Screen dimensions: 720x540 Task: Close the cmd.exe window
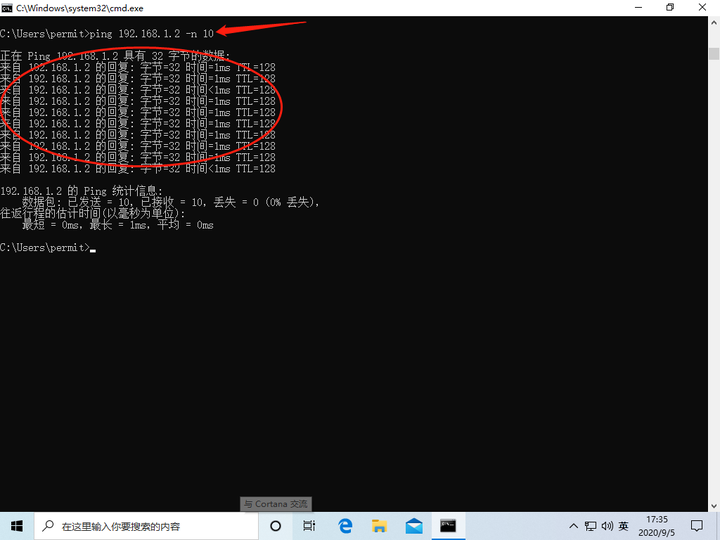[703, 8]
